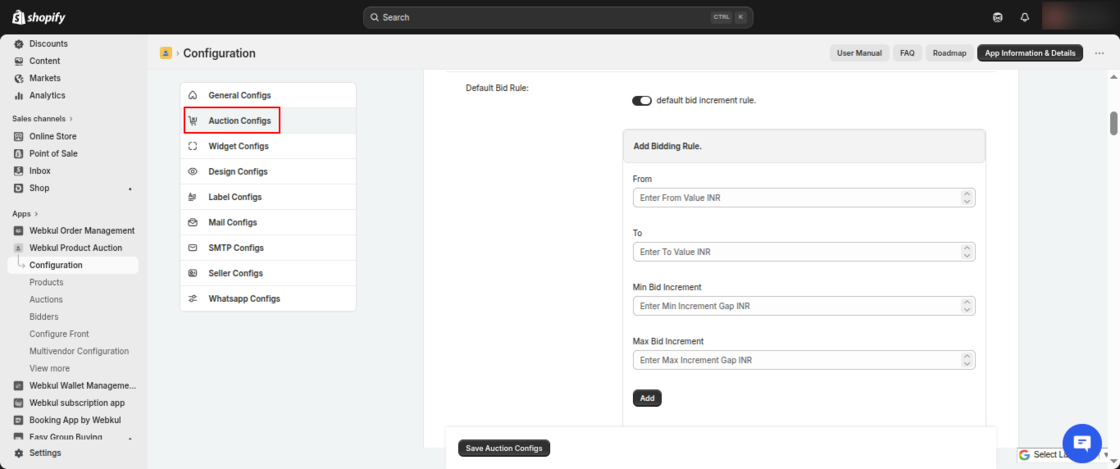Screen dimensions: 1120x469
Task: Click stepper arrows in Max Bid Increment
Action: pyautogui.click(x=966, y=360)
